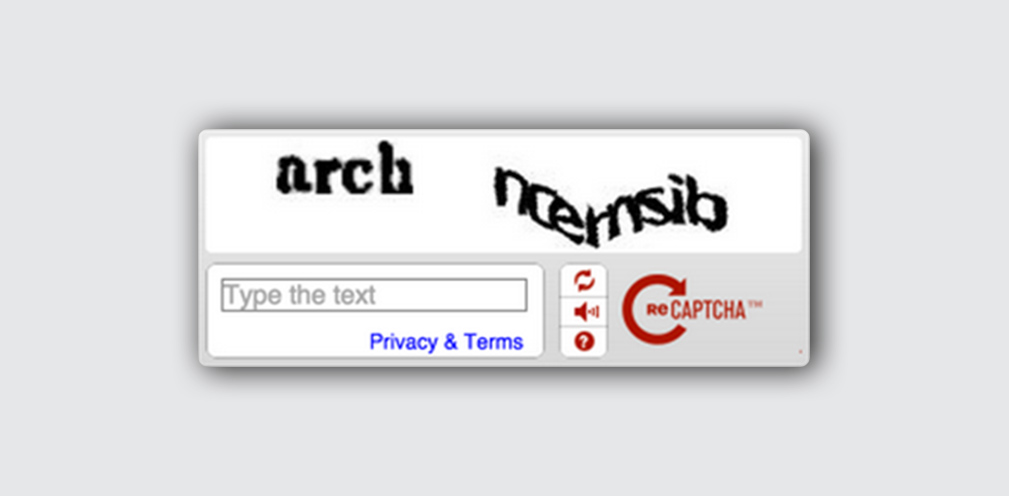Select the red speaker sound icon

point(584,313)
